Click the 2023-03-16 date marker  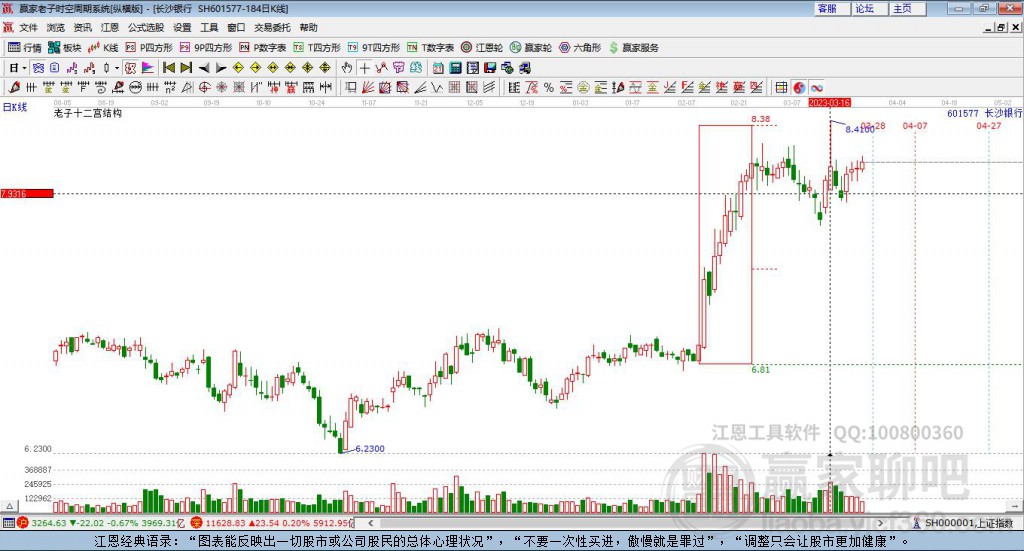pyautogui.click(x=829, y=103)
